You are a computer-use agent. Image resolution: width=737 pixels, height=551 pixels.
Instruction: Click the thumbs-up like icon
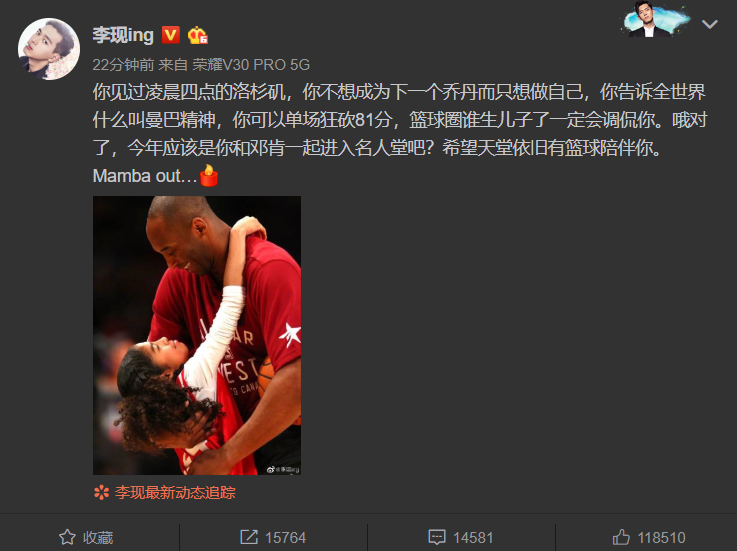tap(621, 536)
